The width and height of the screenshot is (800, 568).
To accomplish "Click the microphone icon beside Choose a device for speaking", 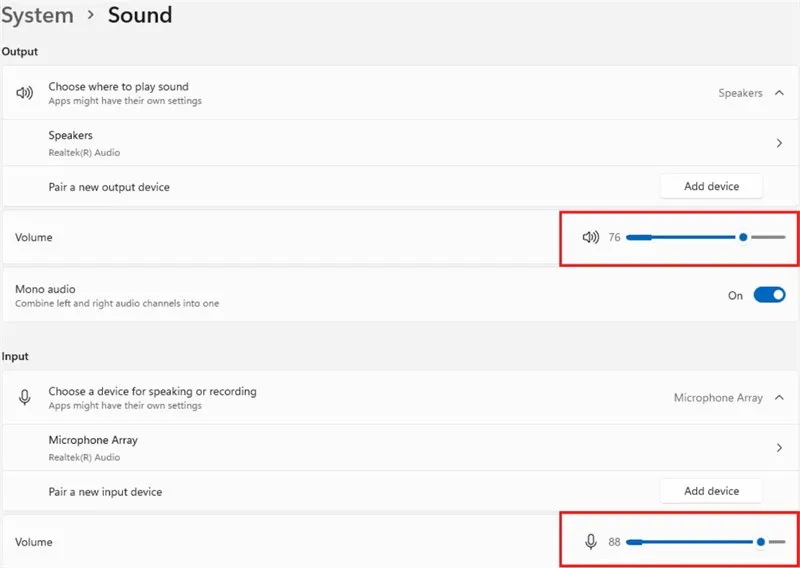I will [25, 397].
